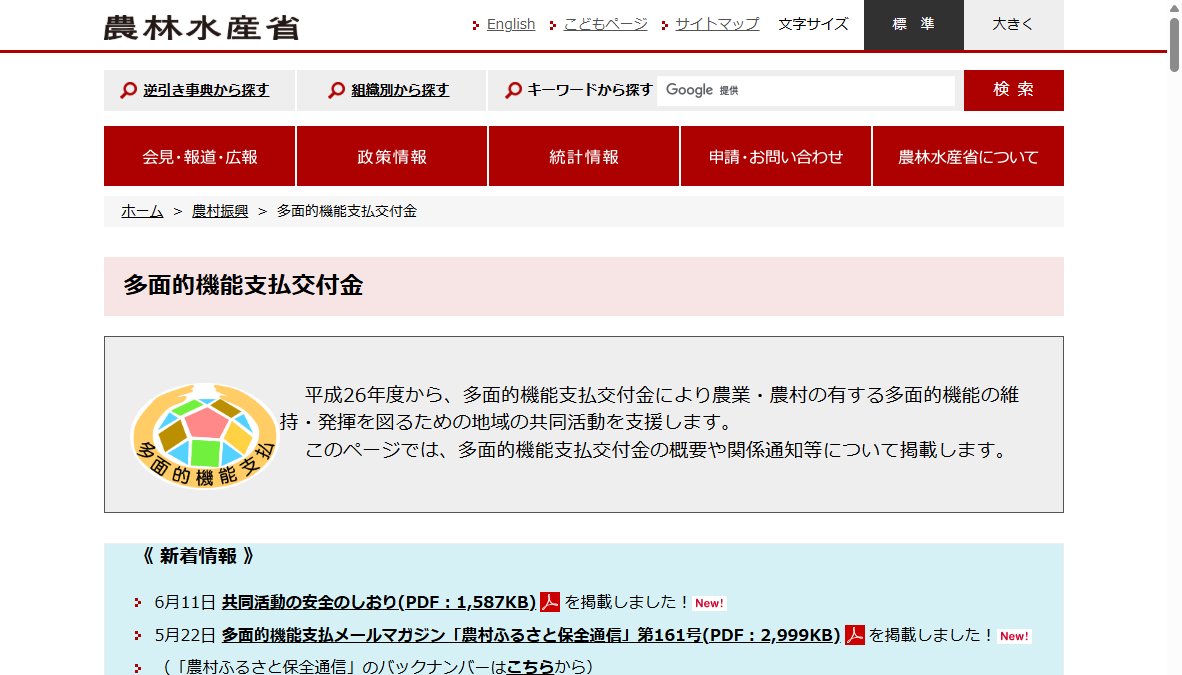Click the arrow bullet before こどもページ

pos(553,26)
